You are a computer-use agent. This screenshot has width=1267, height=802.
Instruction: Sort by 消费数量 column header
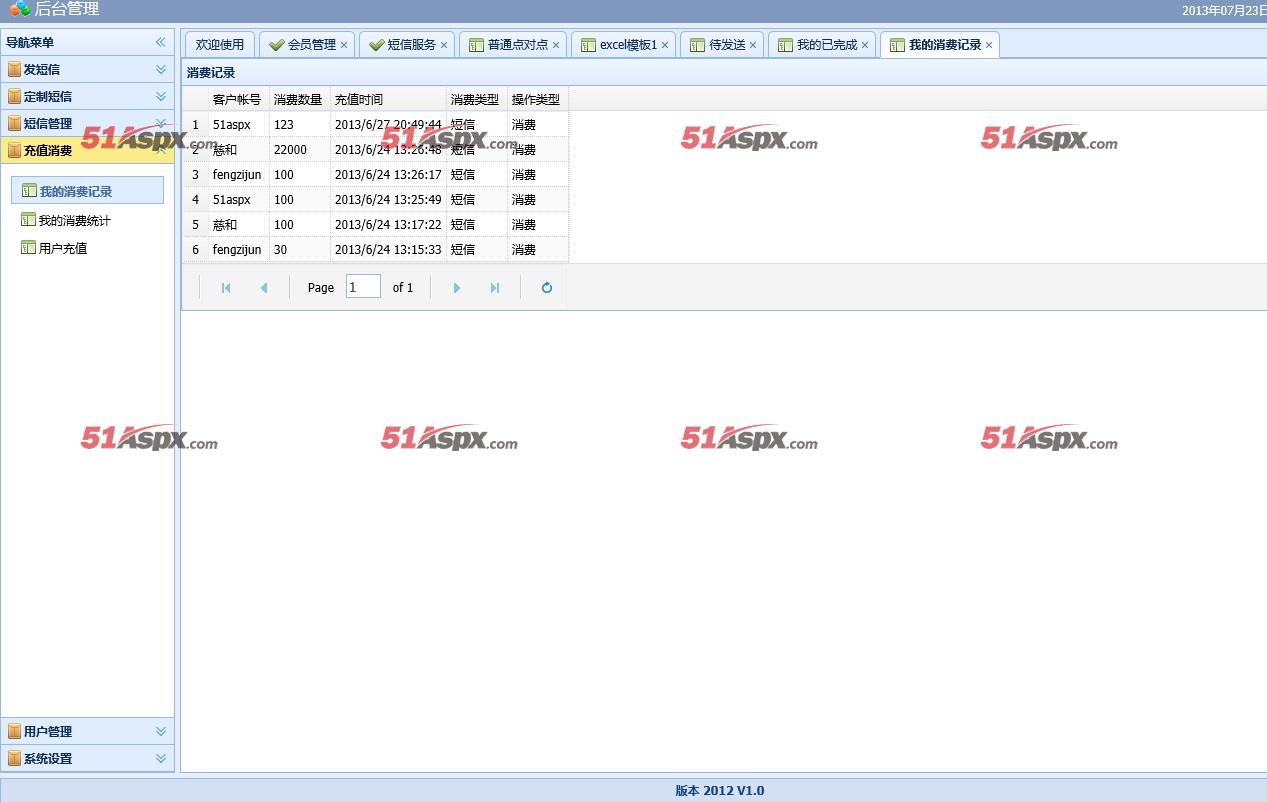click(300, 99)
